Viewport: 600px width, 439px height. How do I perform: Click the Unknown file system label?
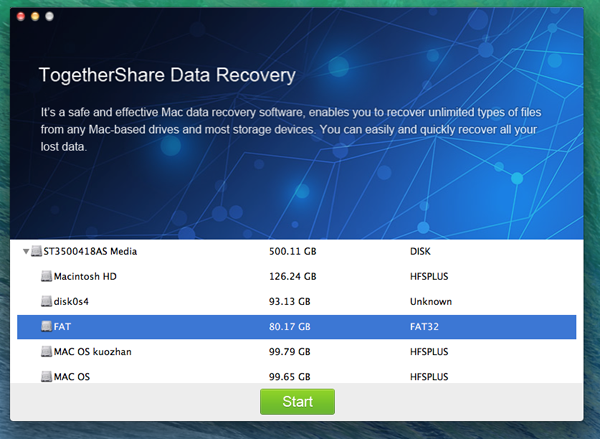(431, 302)
